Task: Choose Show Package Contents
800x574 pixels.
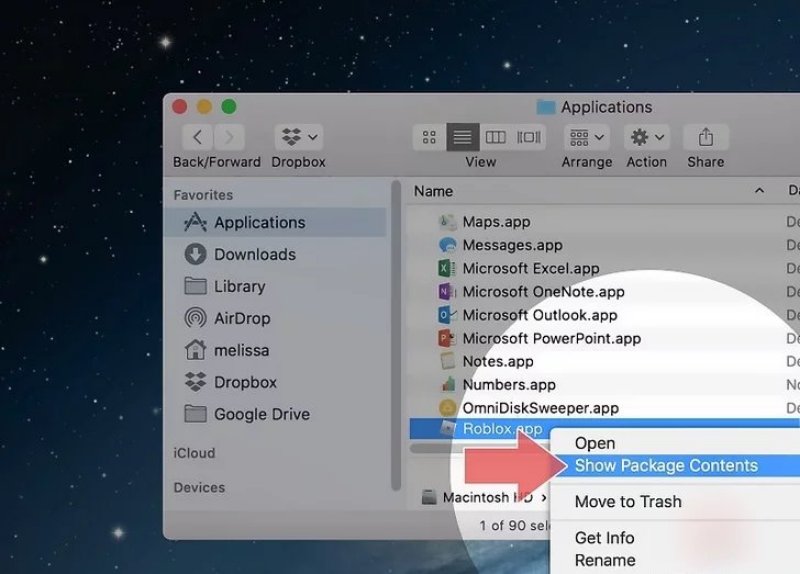Action: [x=676, y=466]
